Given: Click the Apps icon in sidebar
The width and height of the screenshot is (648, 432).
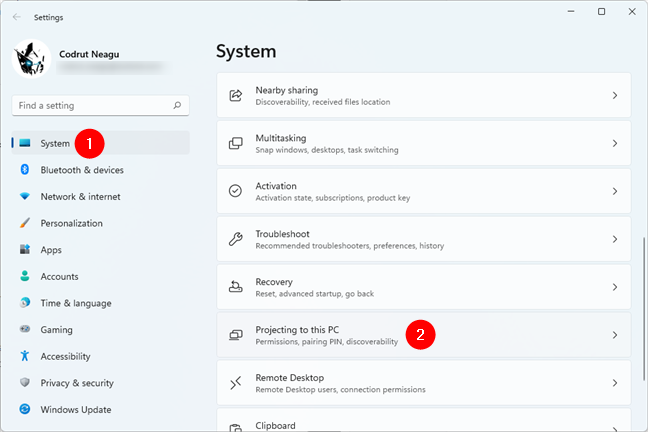Looking at the screenshot, I should tap(25, 249).
